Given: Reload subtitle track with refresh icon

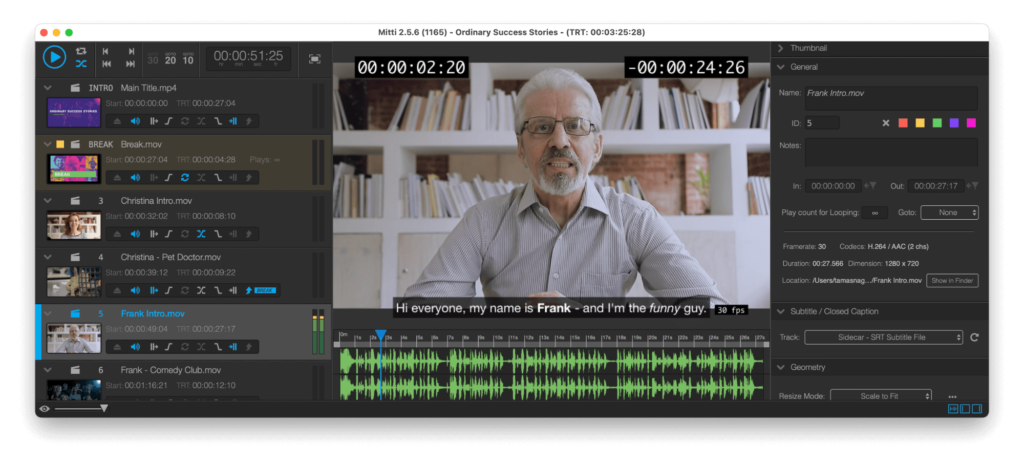Looking at the screenshot, I should tap(974, 337).
